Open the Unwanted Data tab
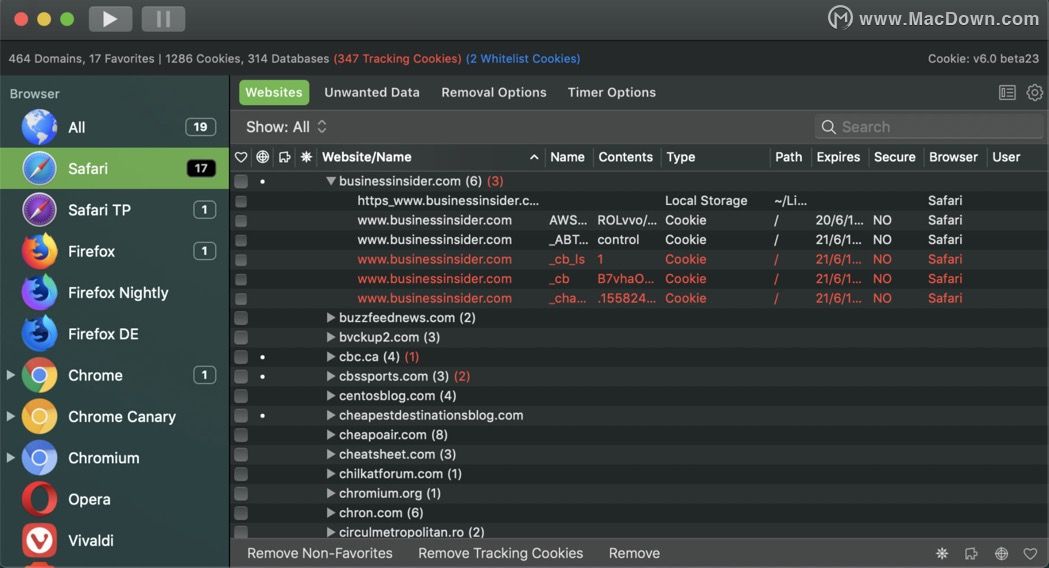 pyautogui.click(x=372, y=92)
